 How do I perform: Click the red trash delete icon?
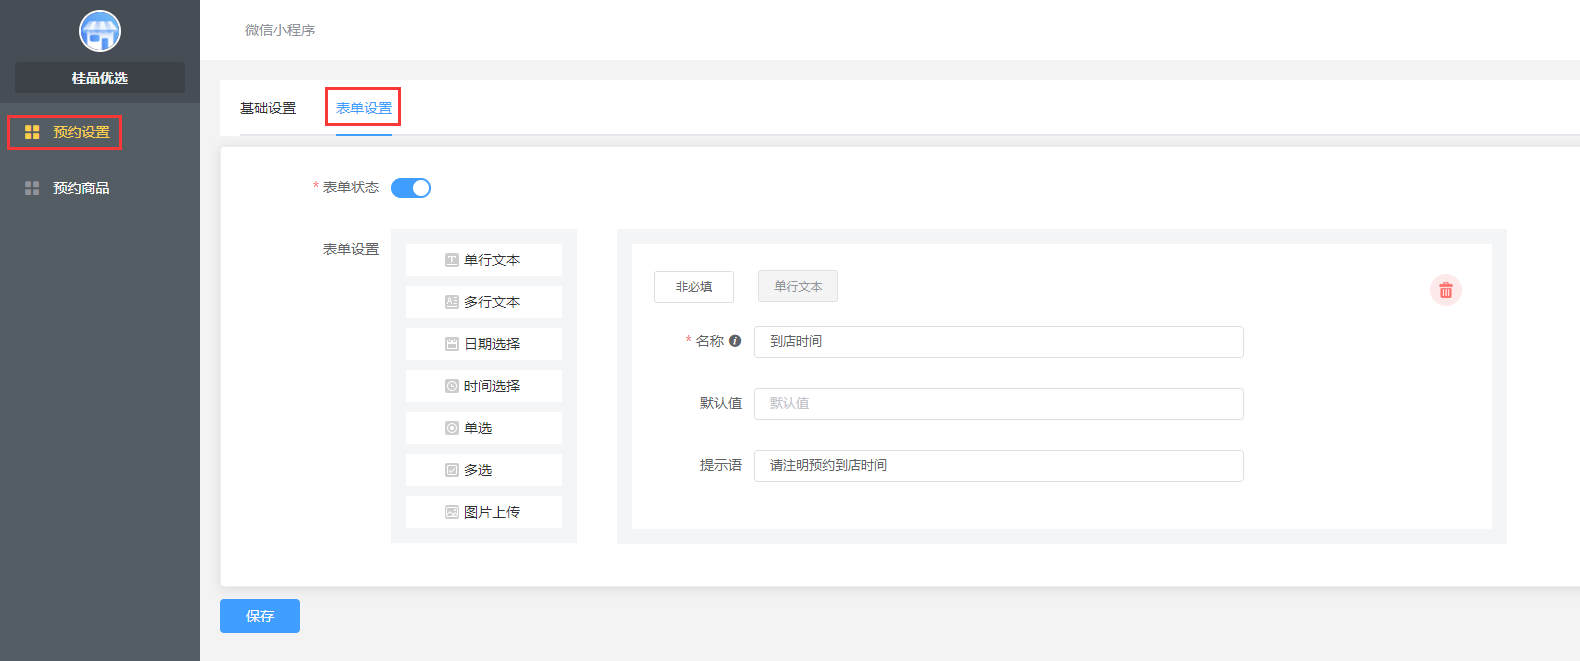tap(1445, 290)
